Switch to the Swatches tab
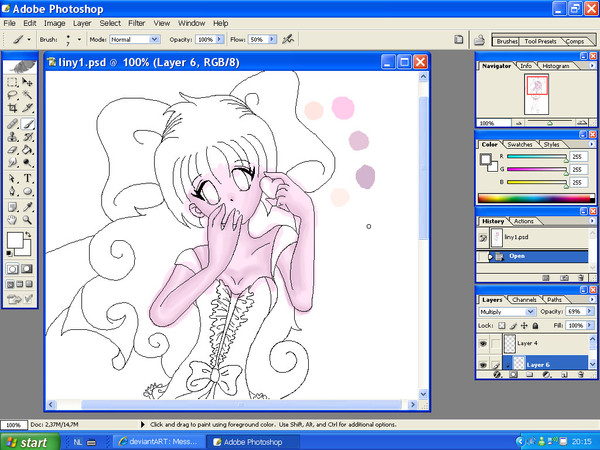600x450 pixels. (x=520, y=145)
